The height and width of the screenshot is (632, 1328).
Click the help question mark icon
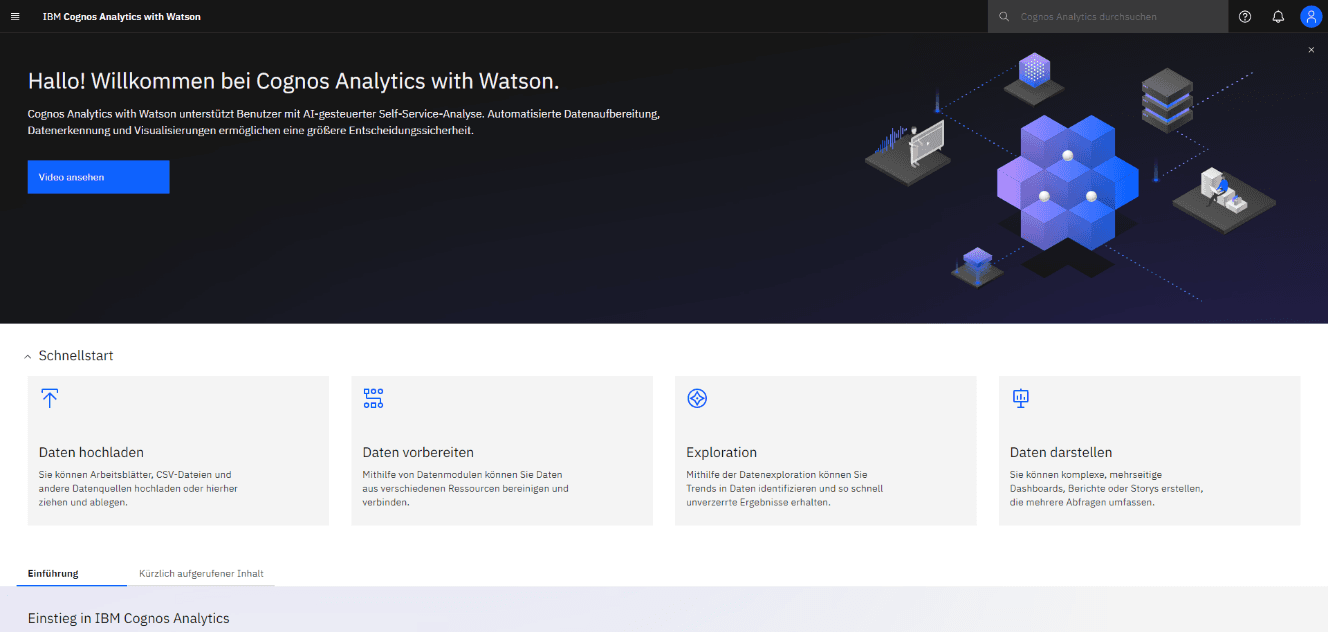[1245, 17]
